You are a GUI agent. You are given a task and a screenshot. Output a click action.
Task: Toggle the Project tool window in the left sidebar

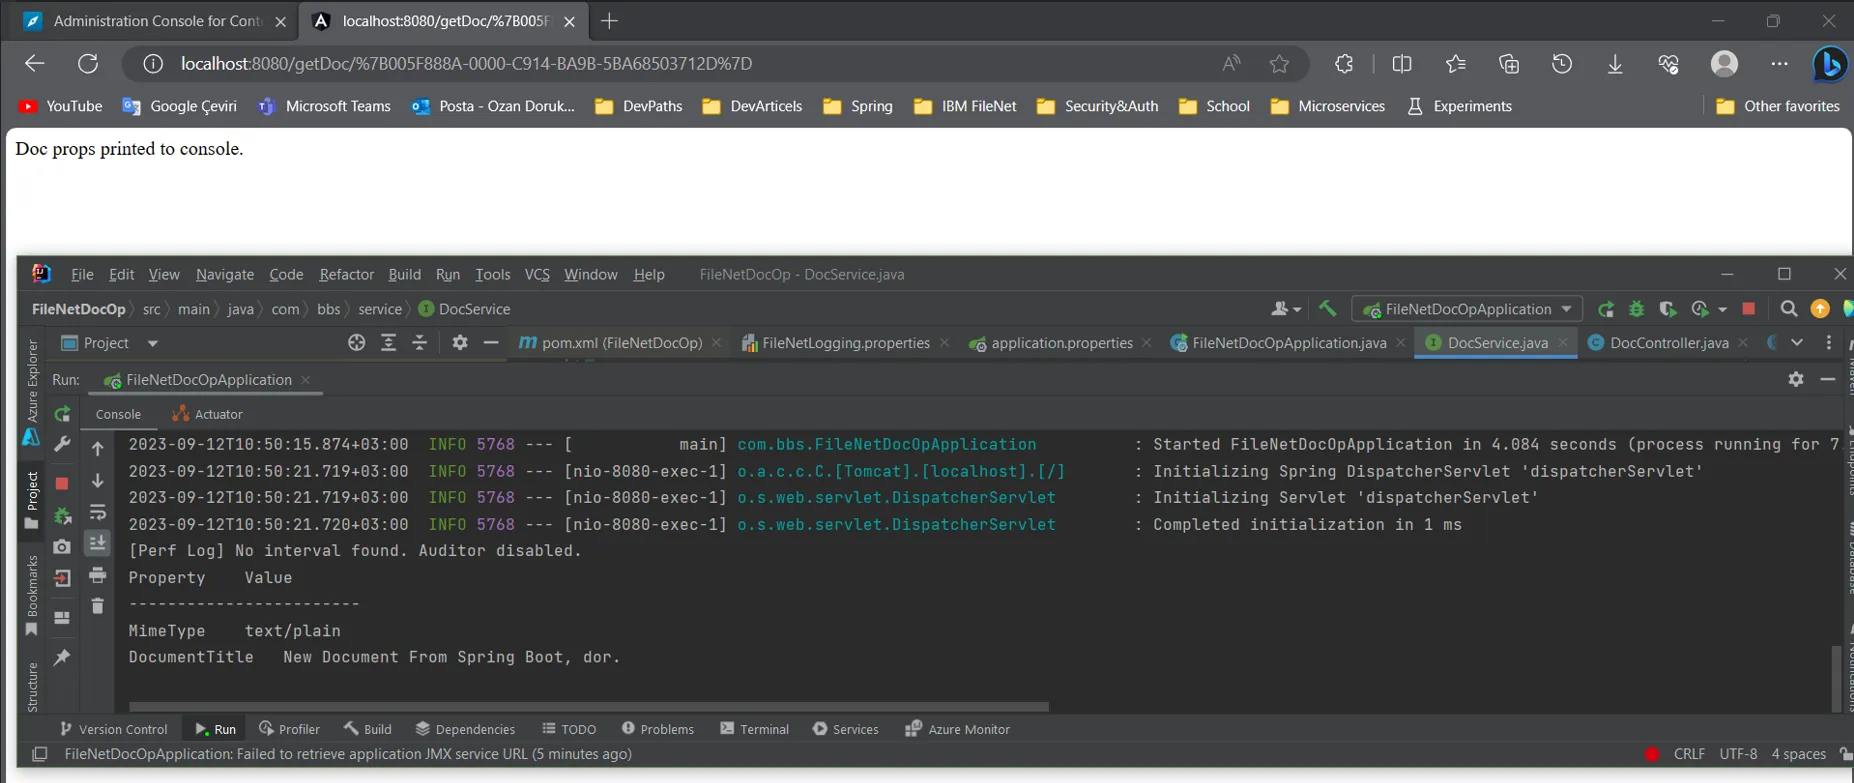click(31, 499)
